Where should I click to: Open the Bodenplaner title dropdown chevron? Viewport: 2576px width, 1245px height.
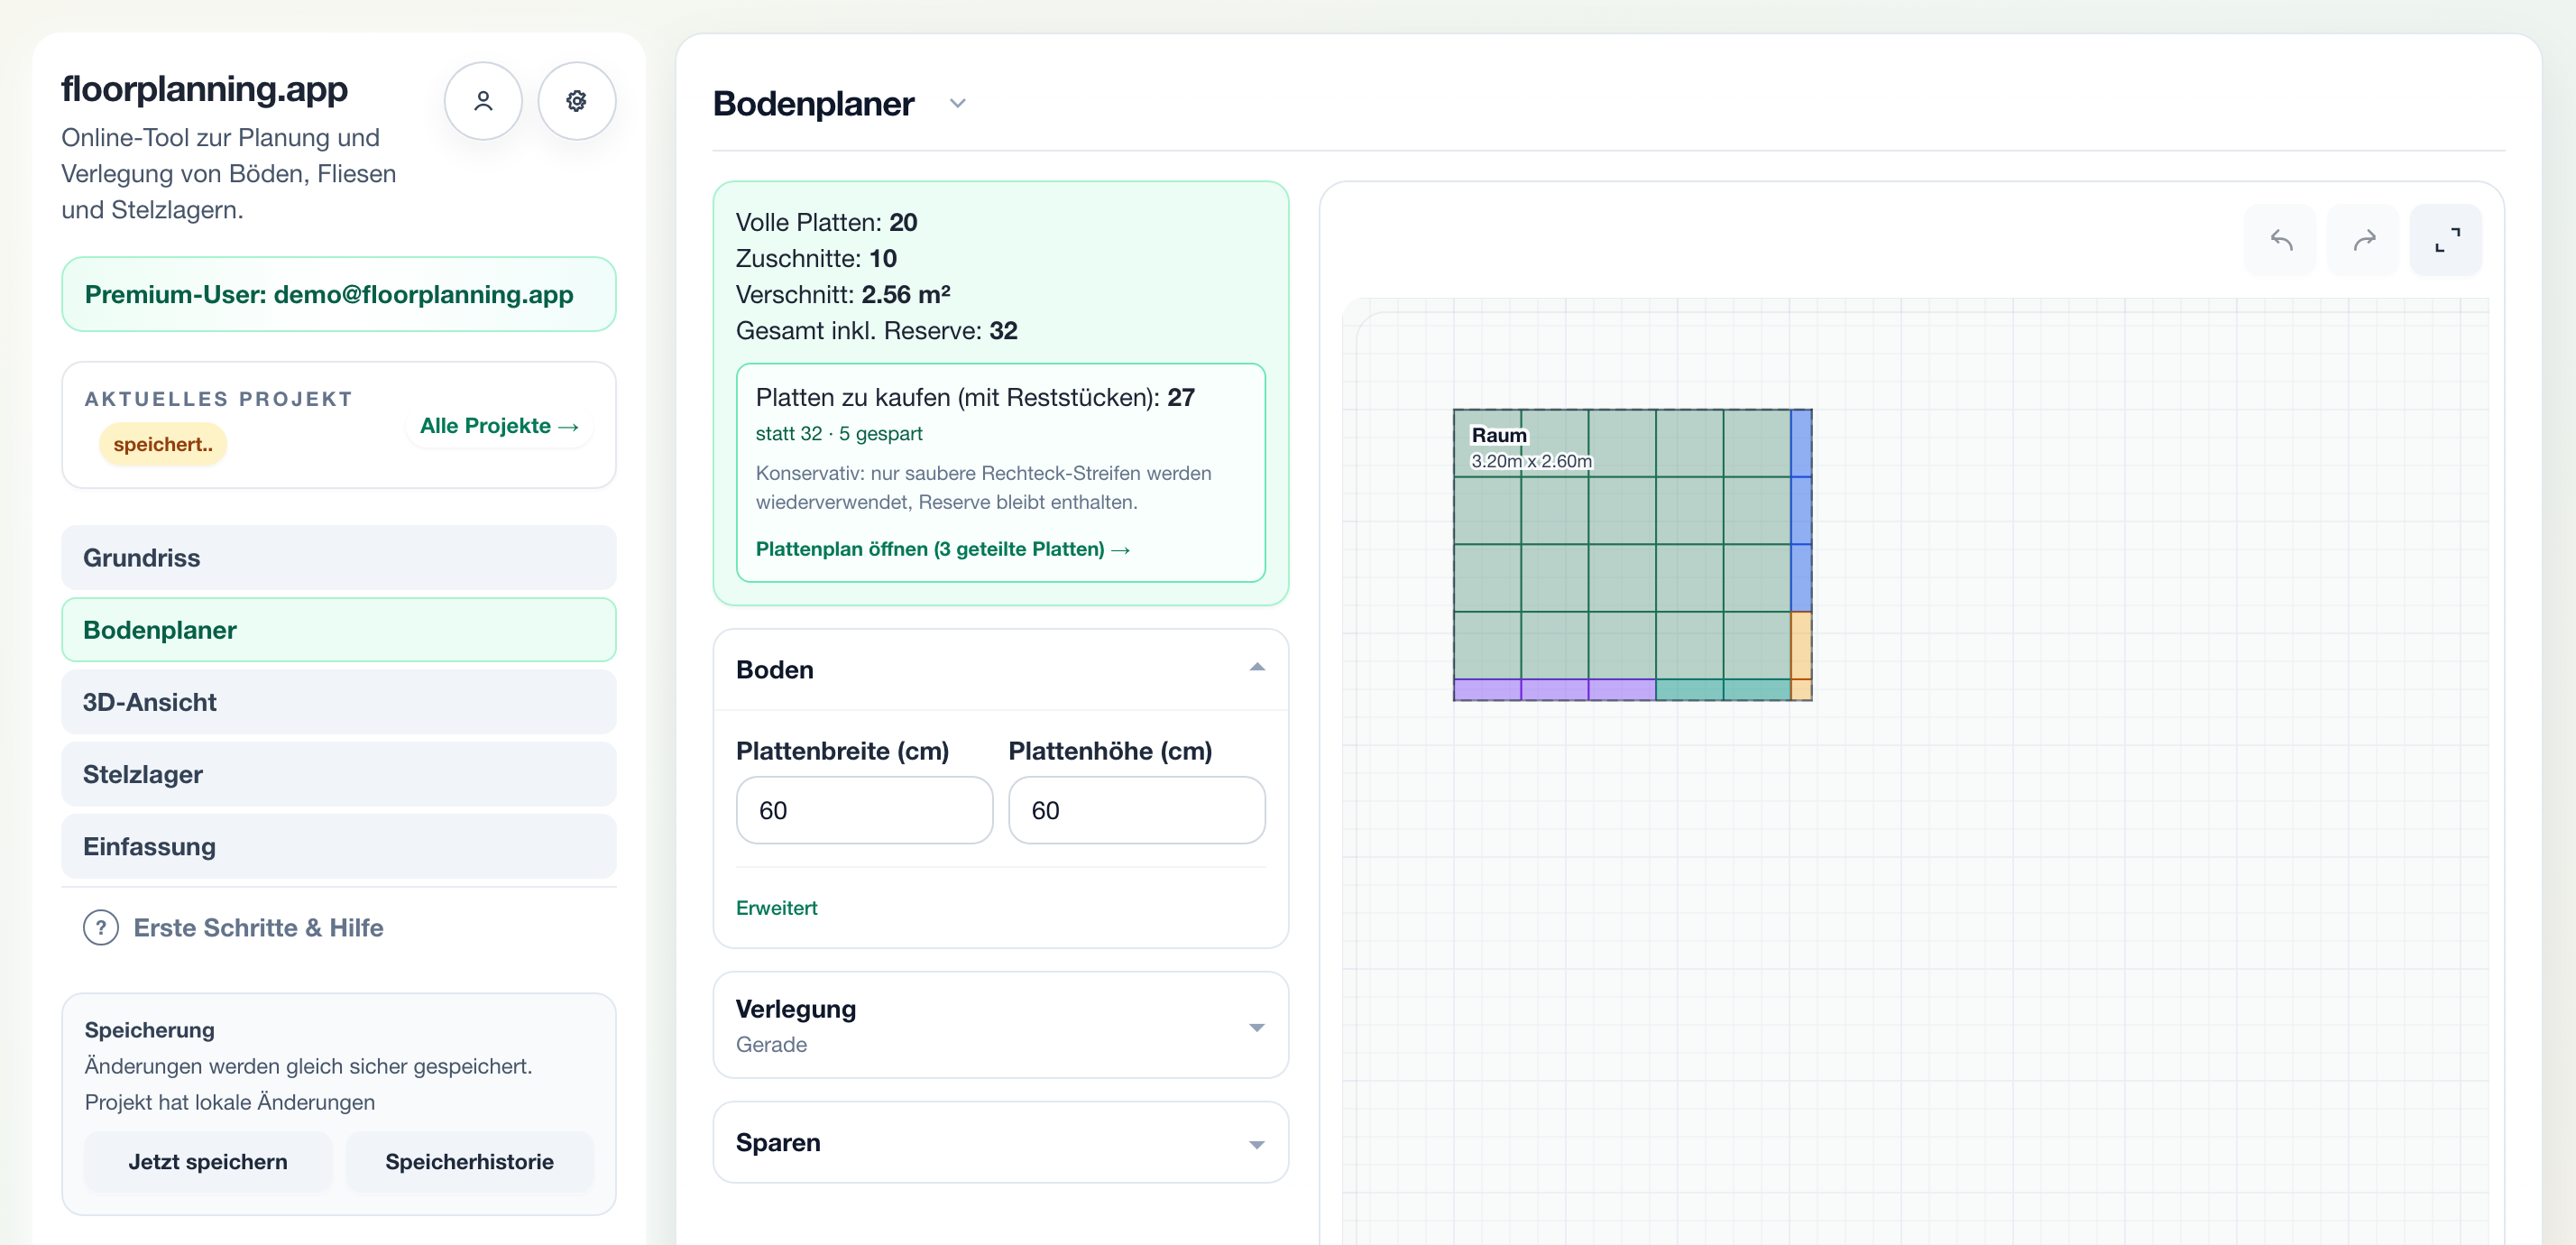[x=957, y=103]
